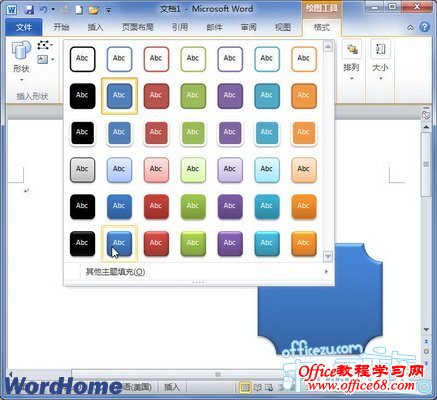The width and height of the screenshot is (437, 400).
Task: Apply red intense effect style, last row
Action: pyautogui.click(x=156, y=244)
